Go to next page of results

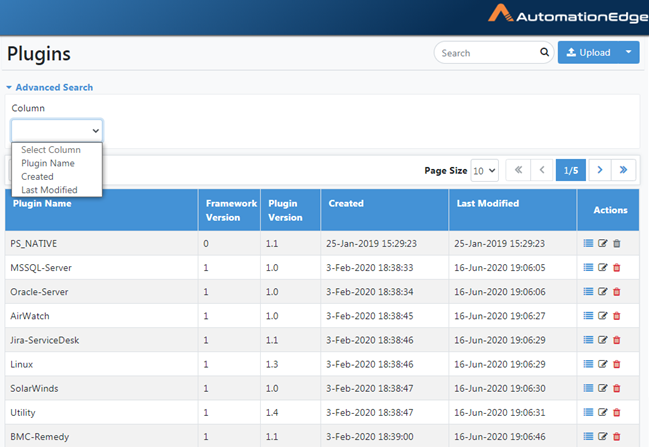coord(600,170)
